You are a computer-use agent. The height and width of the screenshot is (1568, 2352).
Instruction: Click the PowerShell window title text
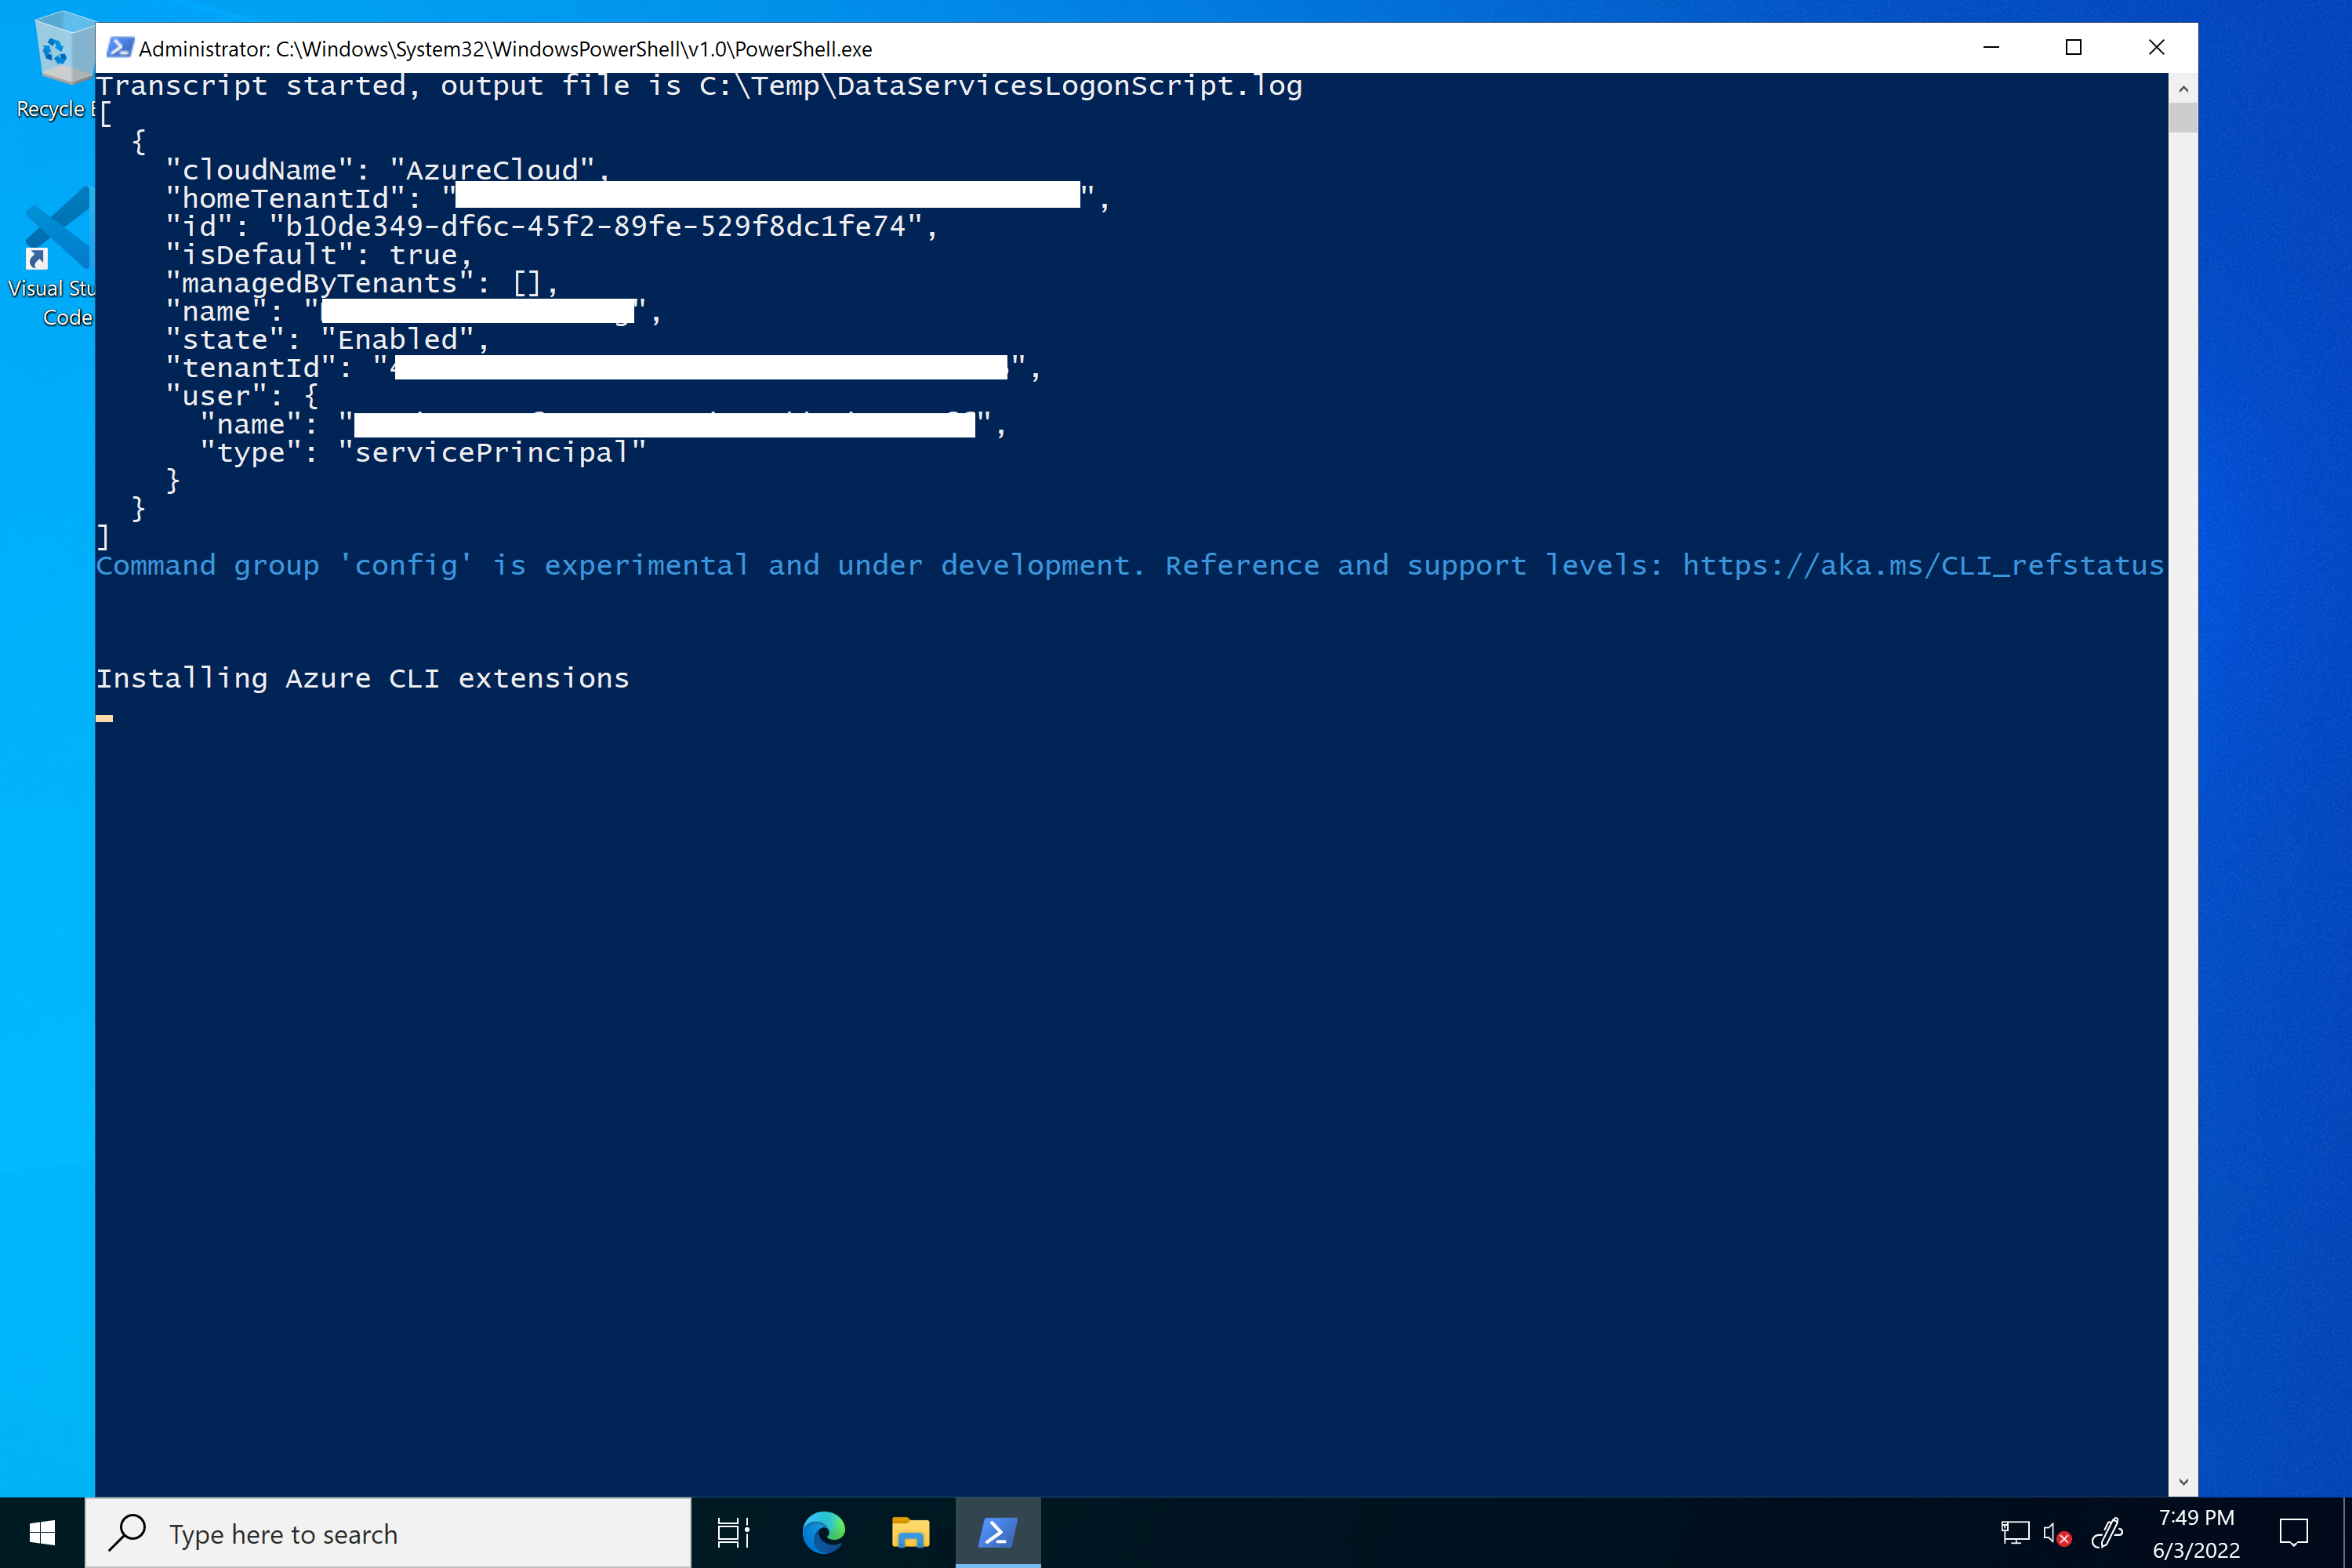click(505, 49)
